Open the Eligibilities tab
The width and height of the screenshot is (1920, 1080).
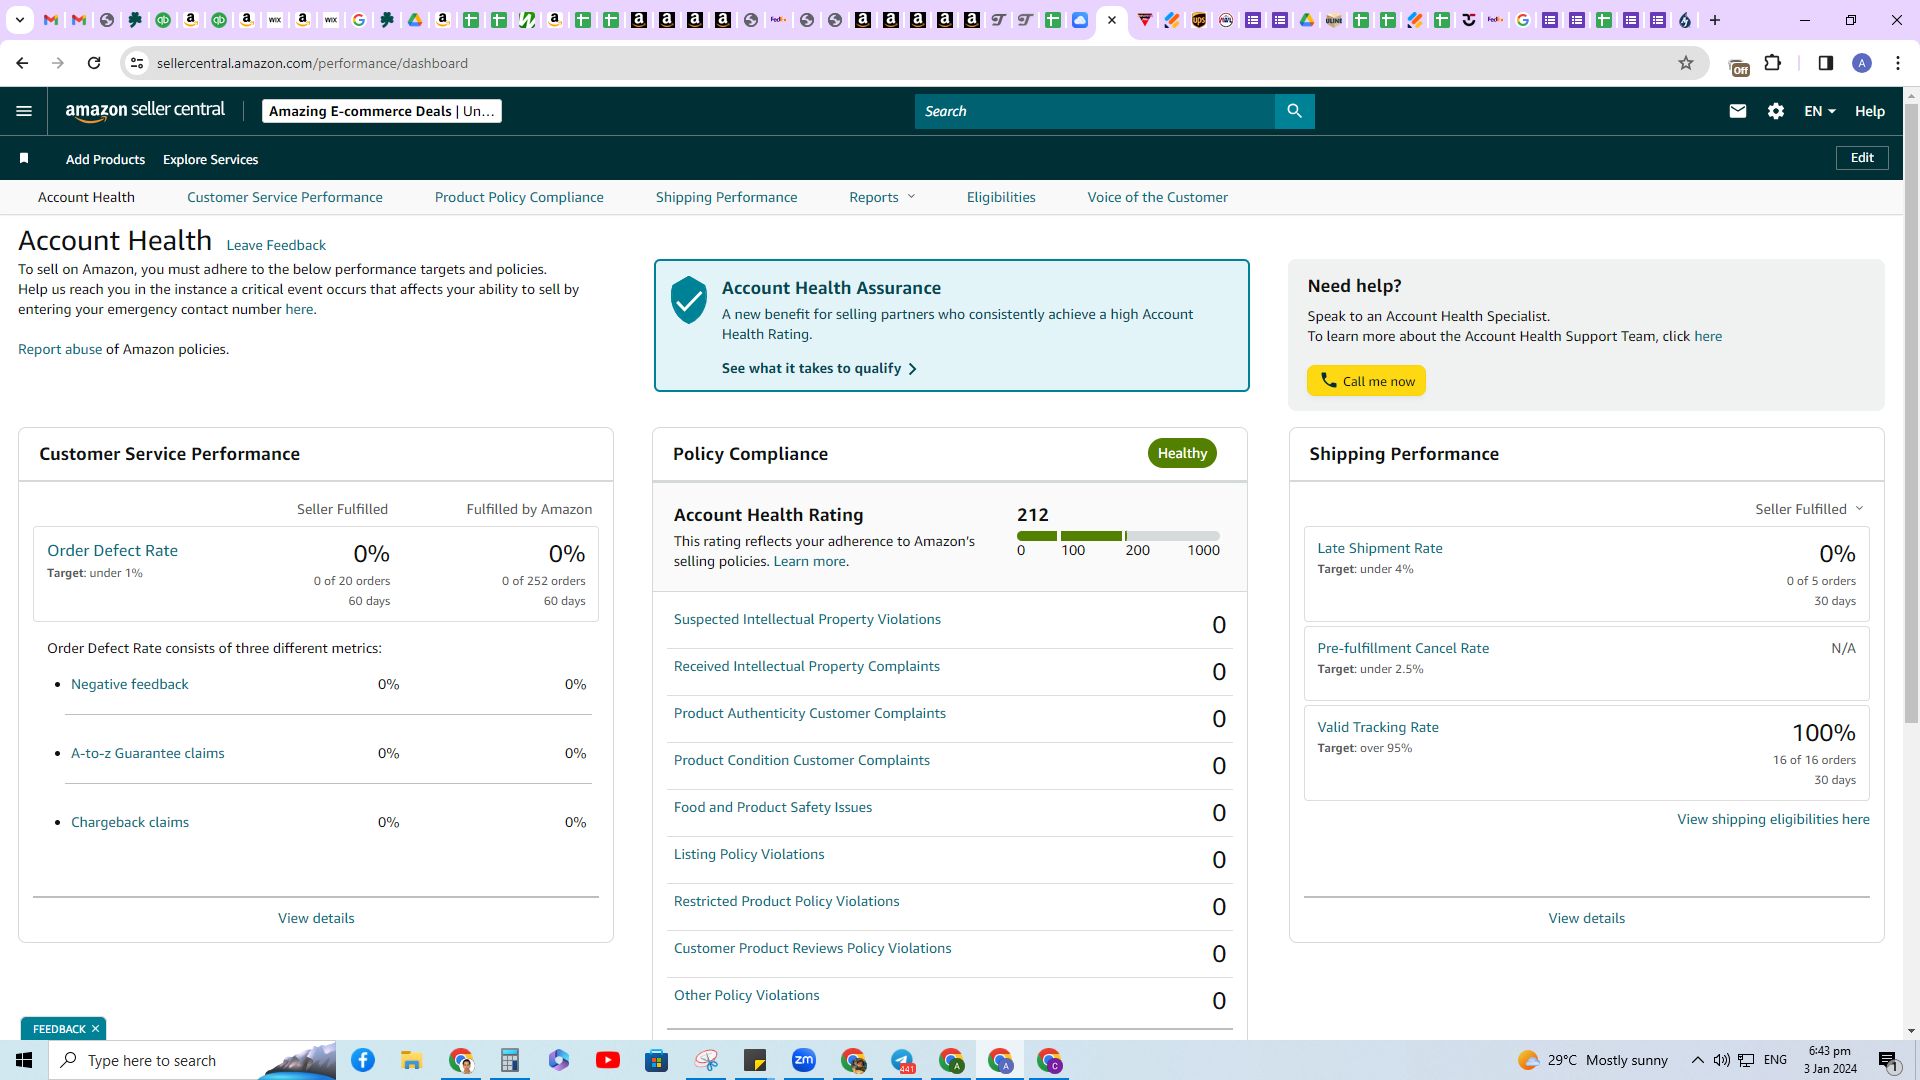pyautogui.click(x=1001, y=197)
